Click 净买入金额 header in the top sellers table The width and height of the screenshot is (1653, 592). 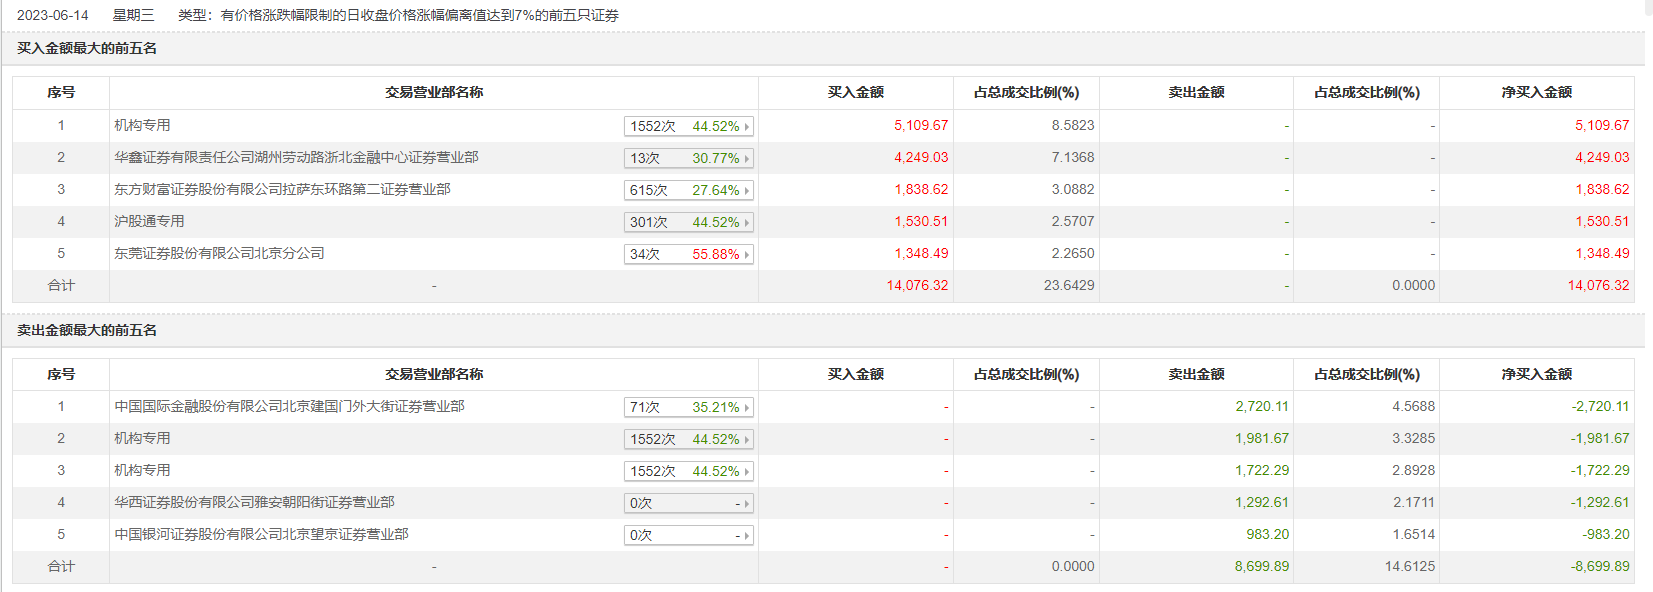pos(1536,374)
